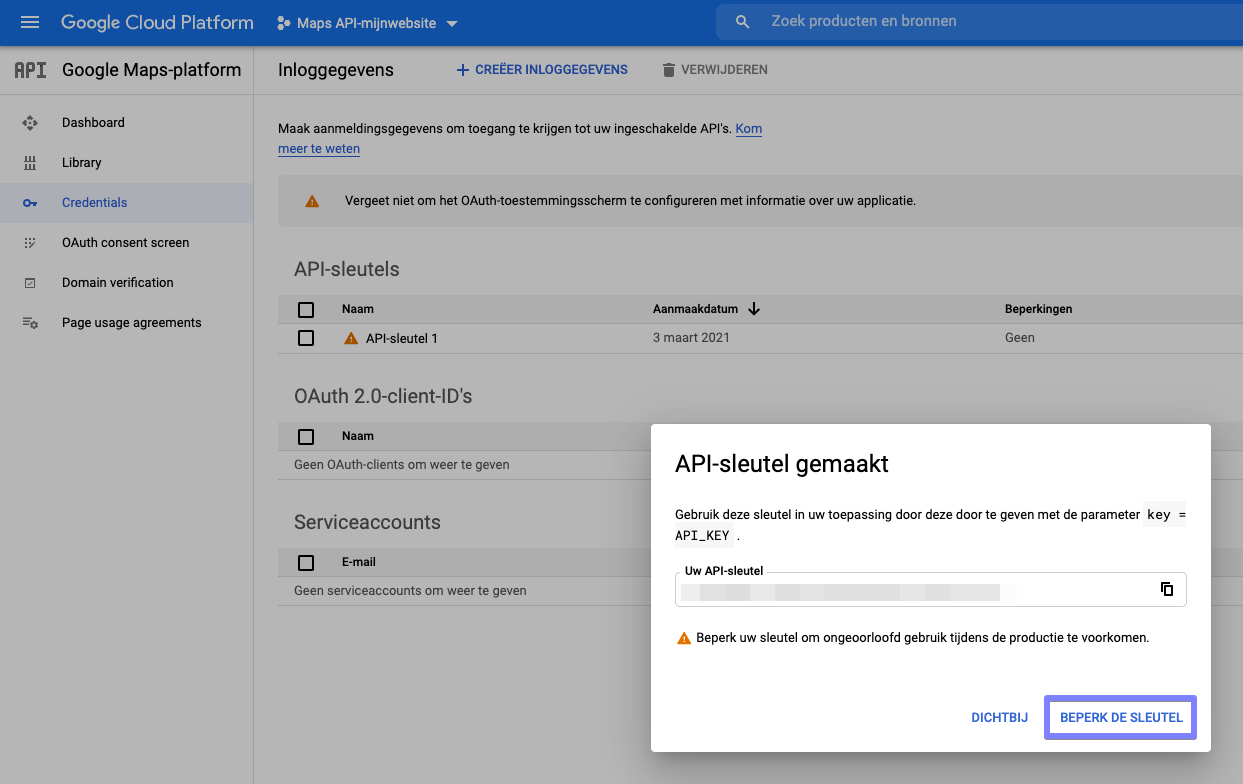Click the OAuth consent screen icon
This screenshot has height=784, width=1243.
[30, 243]
